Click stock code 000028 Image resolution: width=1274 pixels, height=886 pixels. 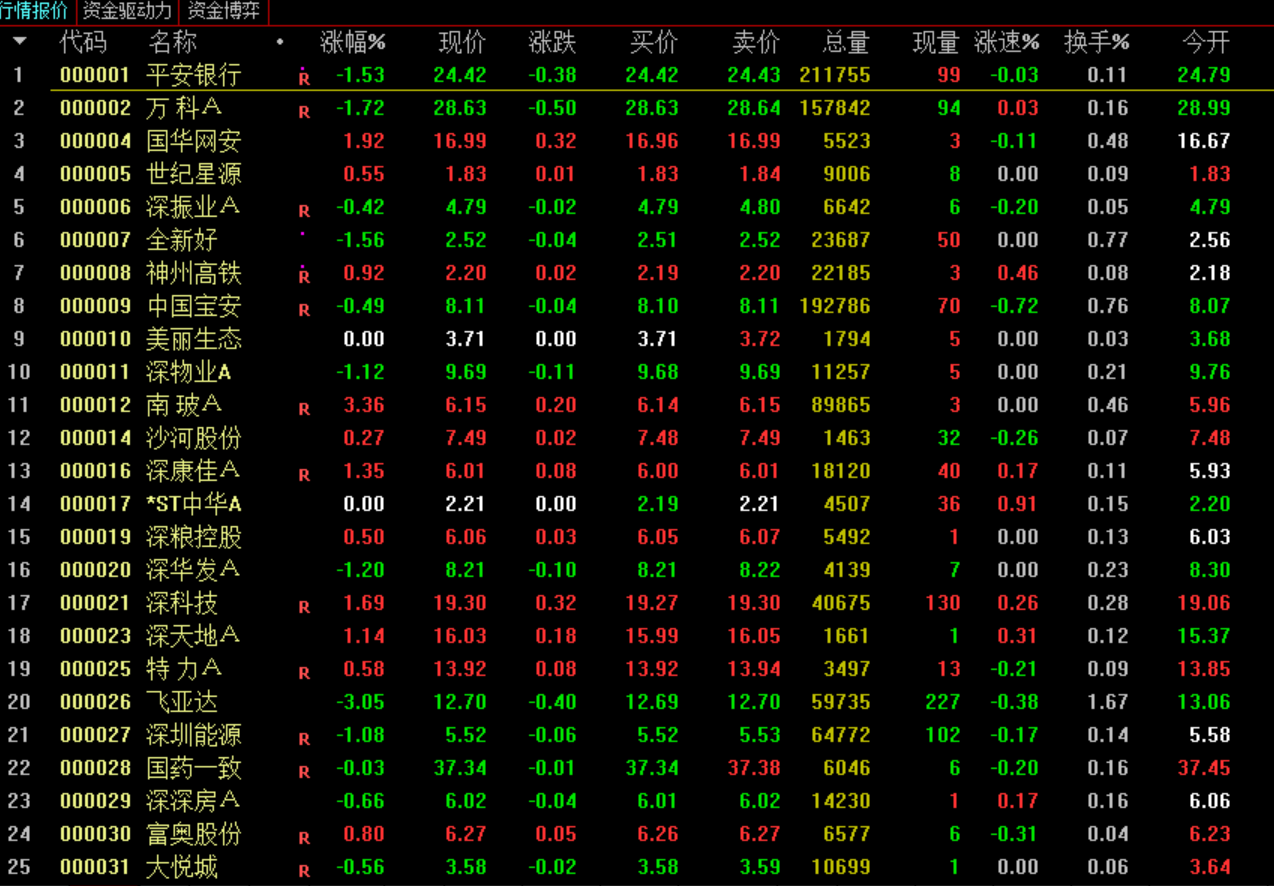(95, 768)
